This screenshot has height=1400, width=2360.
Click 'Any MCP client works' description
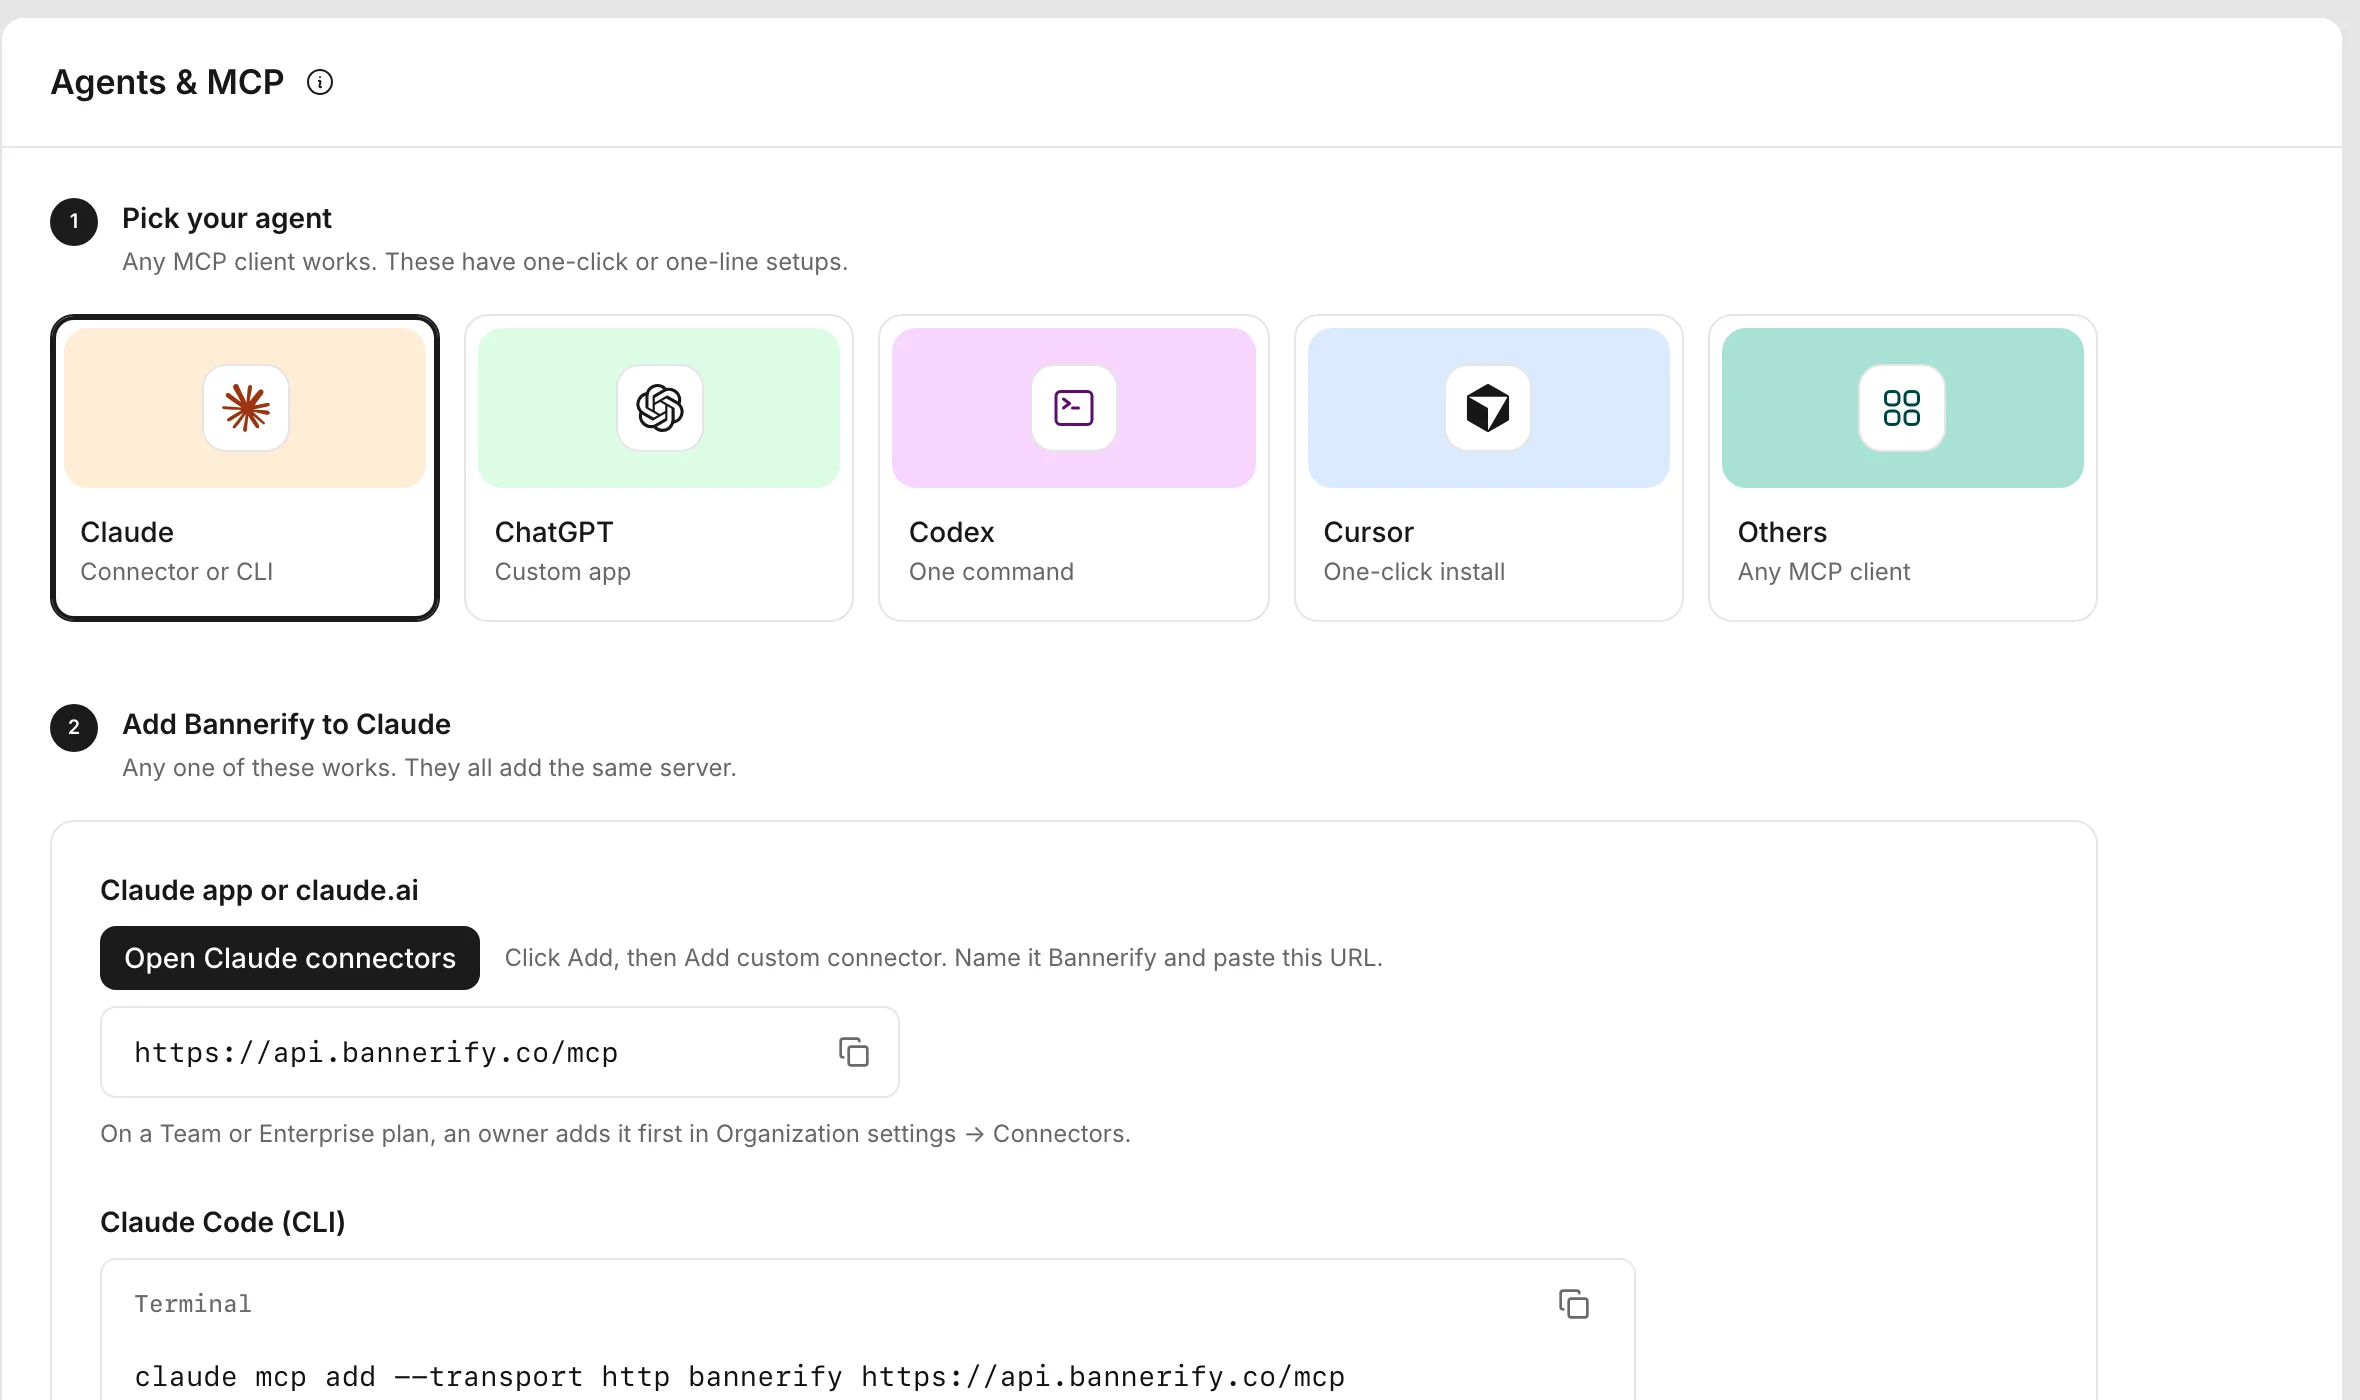pos(485,262)
